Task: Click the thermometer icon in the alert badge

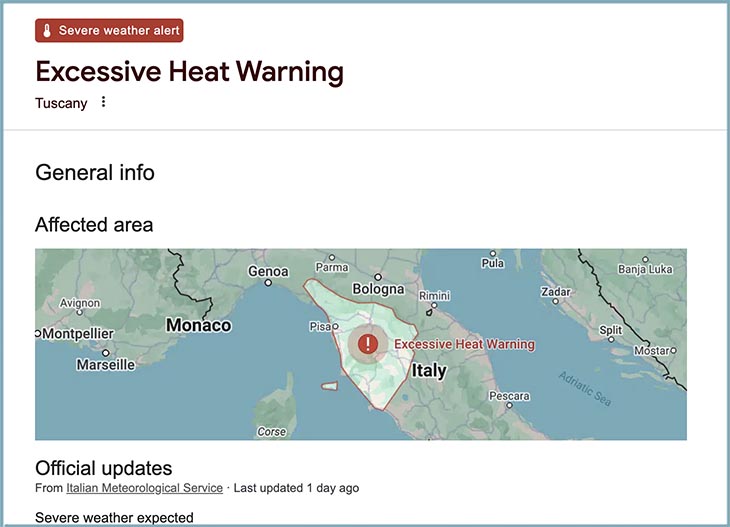Action: click(46, 31)
